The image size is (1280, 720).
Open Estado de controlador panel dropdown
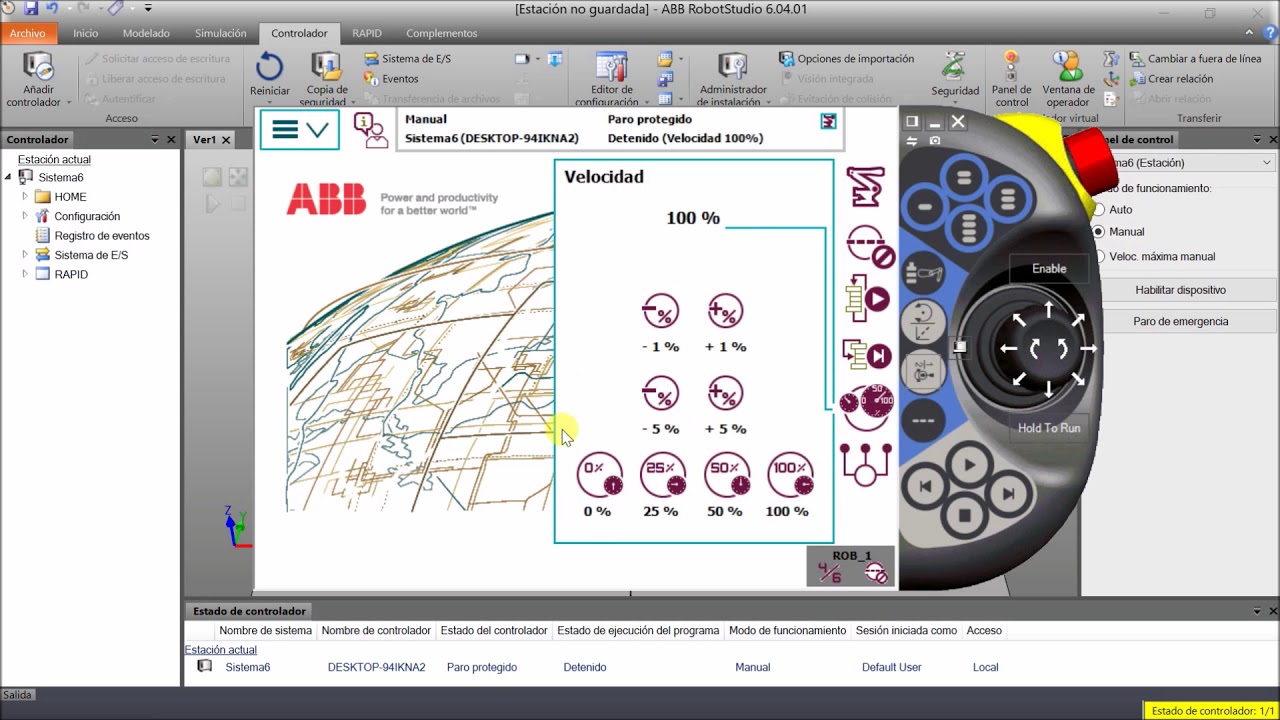[x=1258, y=611]
